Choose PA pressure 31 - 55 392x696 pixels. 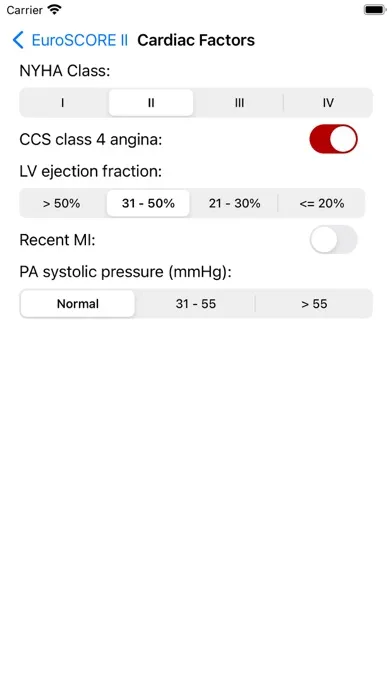196,304
